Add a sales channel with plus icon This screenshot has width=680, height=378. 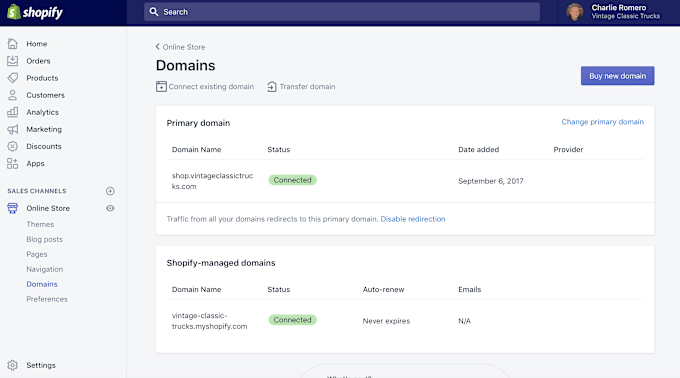[x=110, y=191]
